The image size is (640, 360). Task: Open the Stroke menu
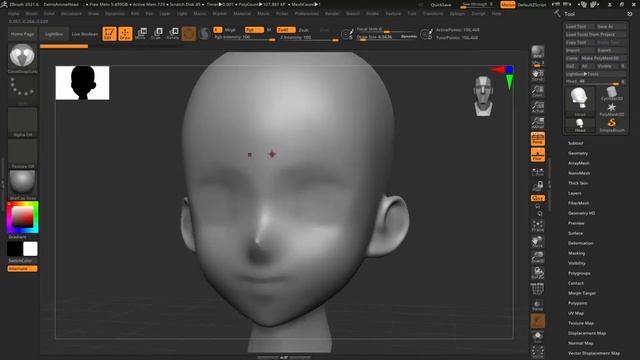372,13
